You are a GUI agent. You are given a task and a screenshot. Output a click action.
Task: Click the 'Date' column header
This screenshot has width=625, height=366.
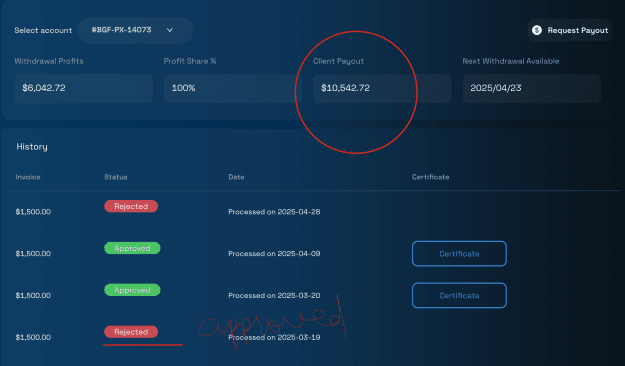[236, 177]
